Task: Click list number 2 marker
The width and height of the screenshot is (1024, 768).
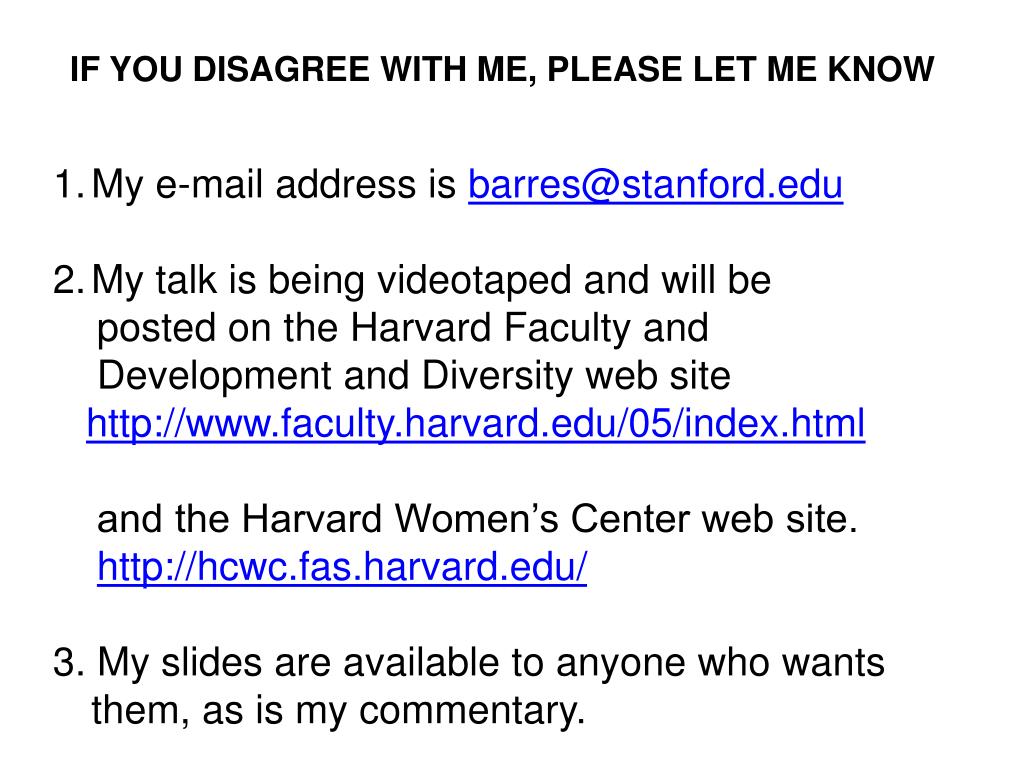Action: [69, 280]
